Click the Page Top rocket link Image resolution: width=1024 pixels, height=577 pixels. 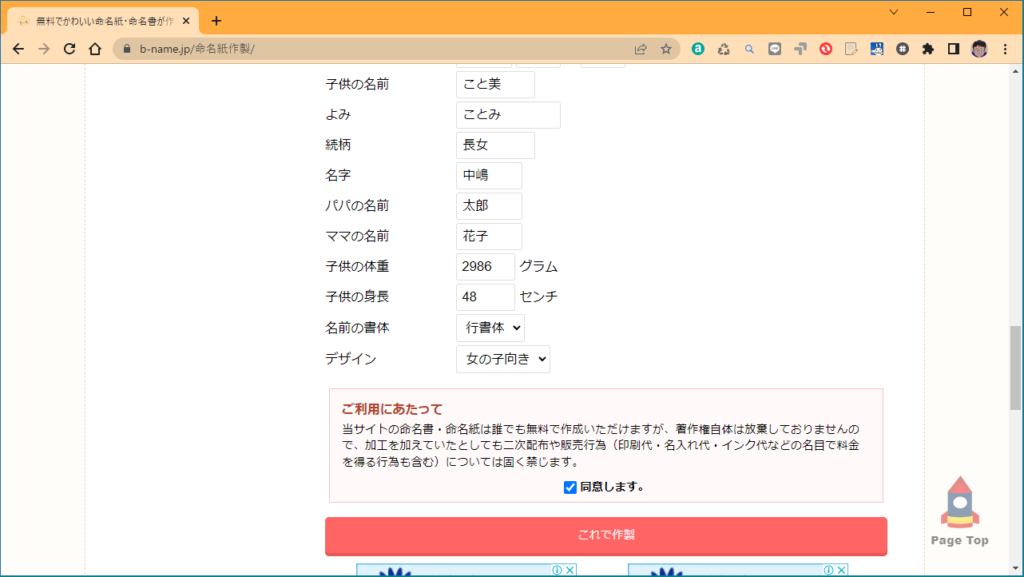pos(958,508)
